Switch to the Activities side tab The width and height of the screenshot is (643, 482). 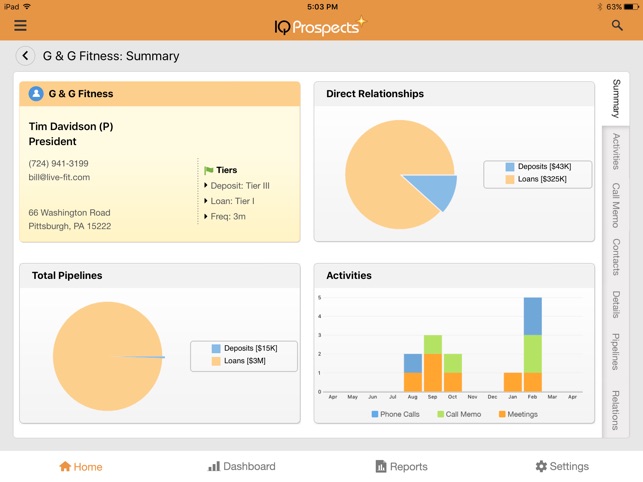pyautogui.click(x=616, y=151)
